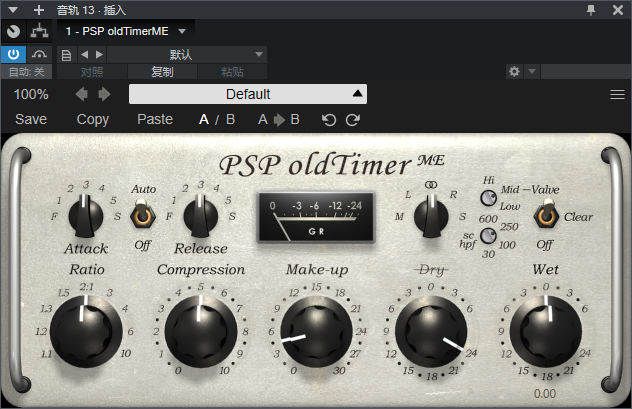Add insert with the plus icon
632x409 pixels.
pos(39,10)
